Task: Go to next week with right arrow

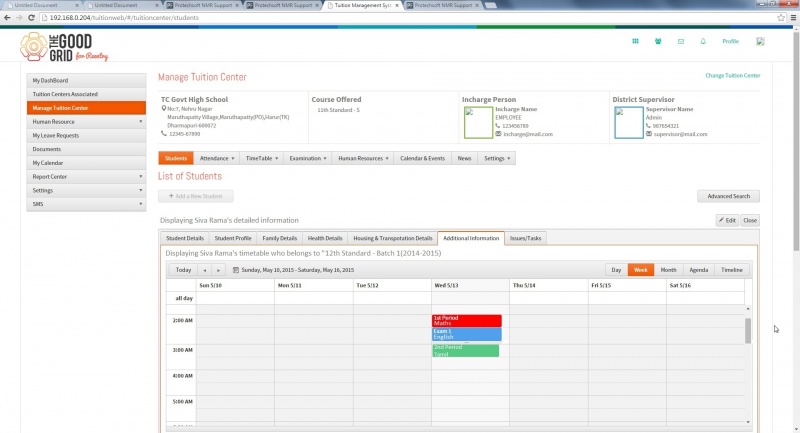Action: (218, 270)
